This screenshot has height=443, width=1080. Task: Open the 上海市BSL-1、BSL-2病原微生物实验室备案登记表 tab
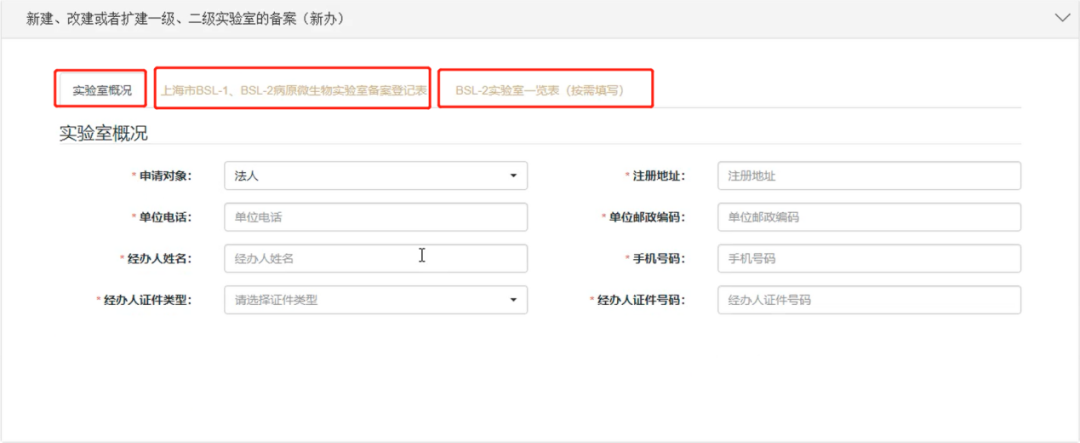tap(294, 90)
